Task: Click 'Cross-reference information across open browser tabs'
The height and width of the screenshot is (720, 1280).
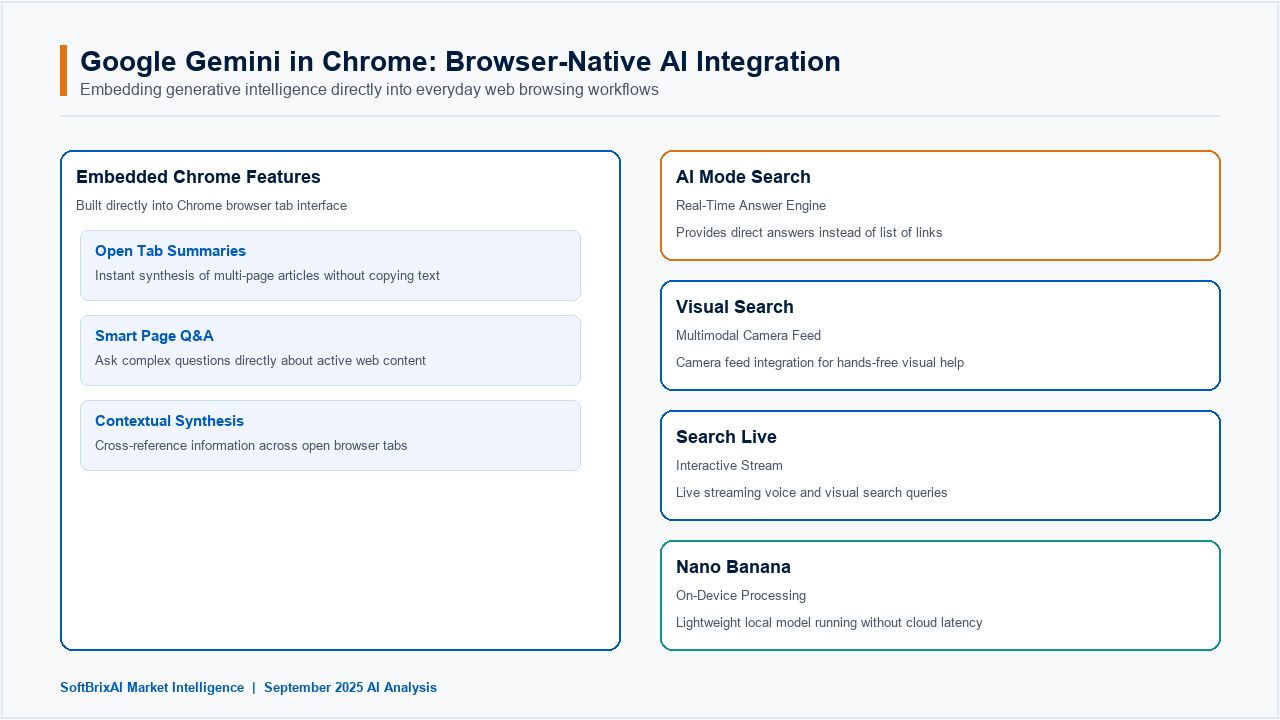Action: tap(251, 446)
